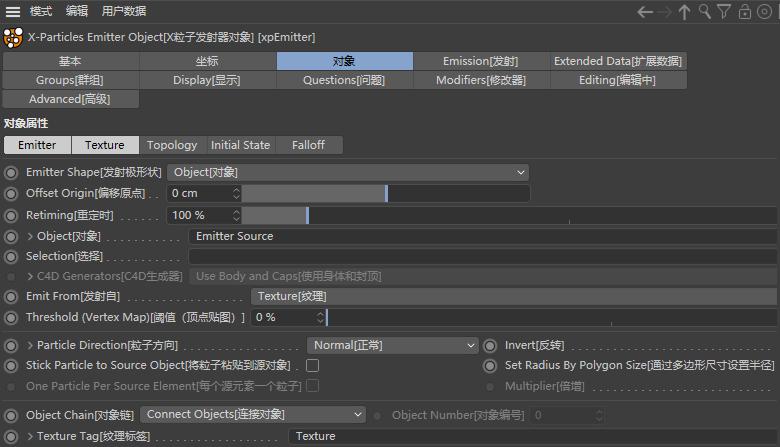Image resolution: width=780 pixels, height=447 pixels.
Task: Open Emit From Texture dropdown
Action: pos(514,296)
